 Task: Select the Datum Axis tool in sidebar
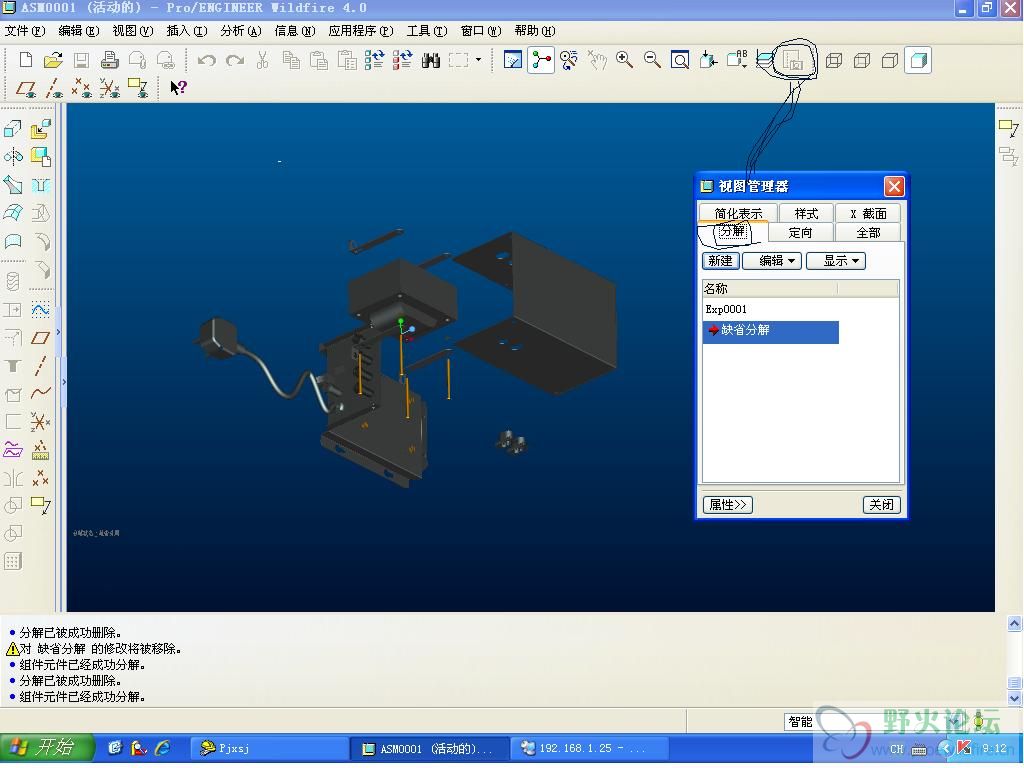pyautogui.click(x=40, y=366)
